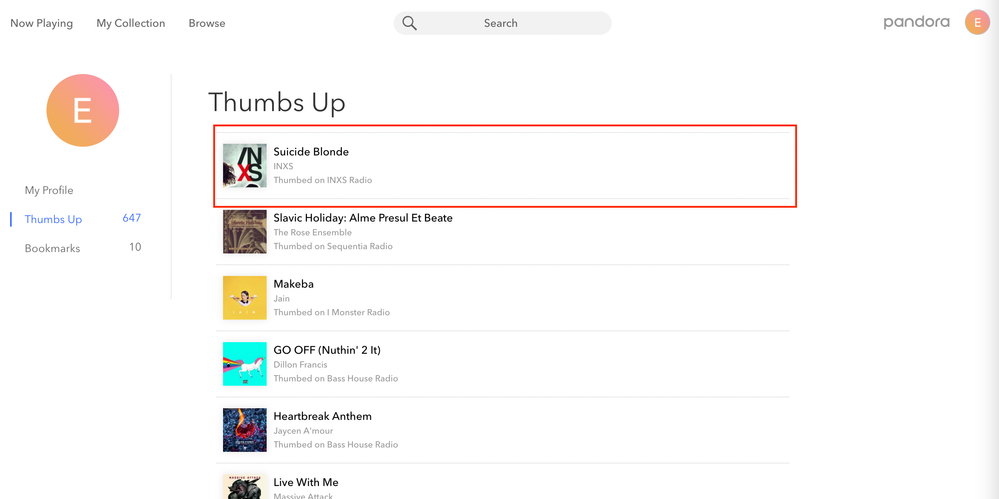Screen dimensions: 999x499
Task: Click the Dillon Francis artist name
Action: point(303,364)
